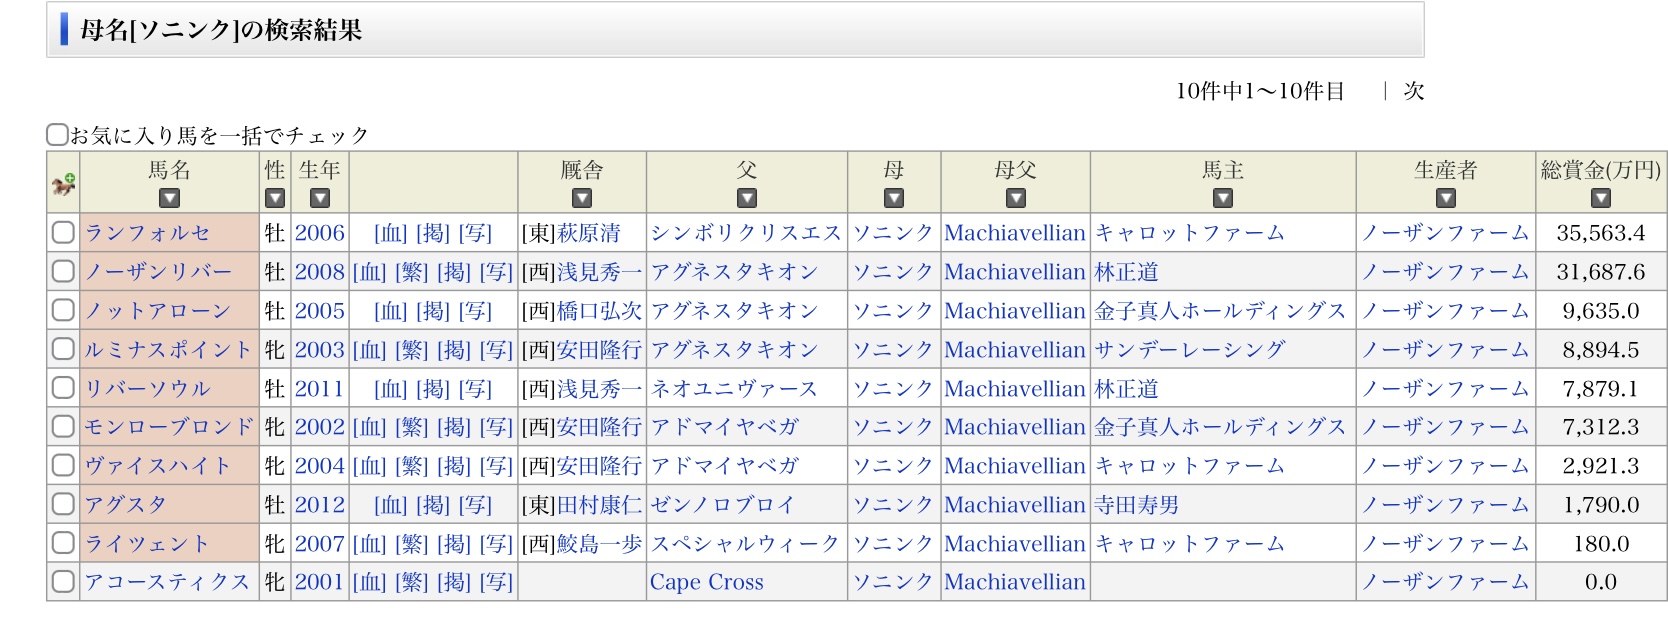1668x624 pixels.
Task: Open birth year 2012 link
Action: pos(320,505)
